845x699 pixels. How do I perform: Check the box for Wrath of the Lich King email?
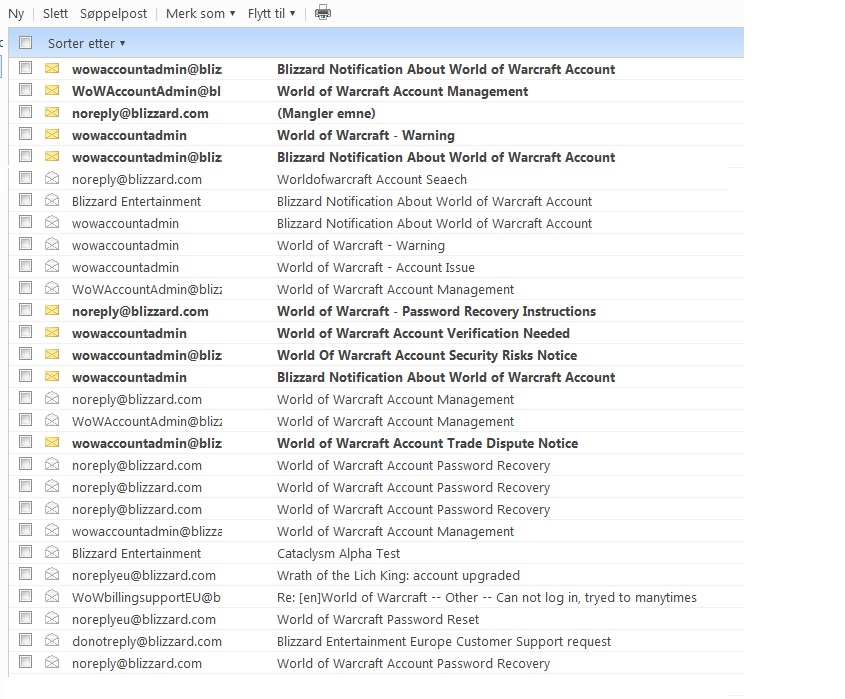coord(25,574)
